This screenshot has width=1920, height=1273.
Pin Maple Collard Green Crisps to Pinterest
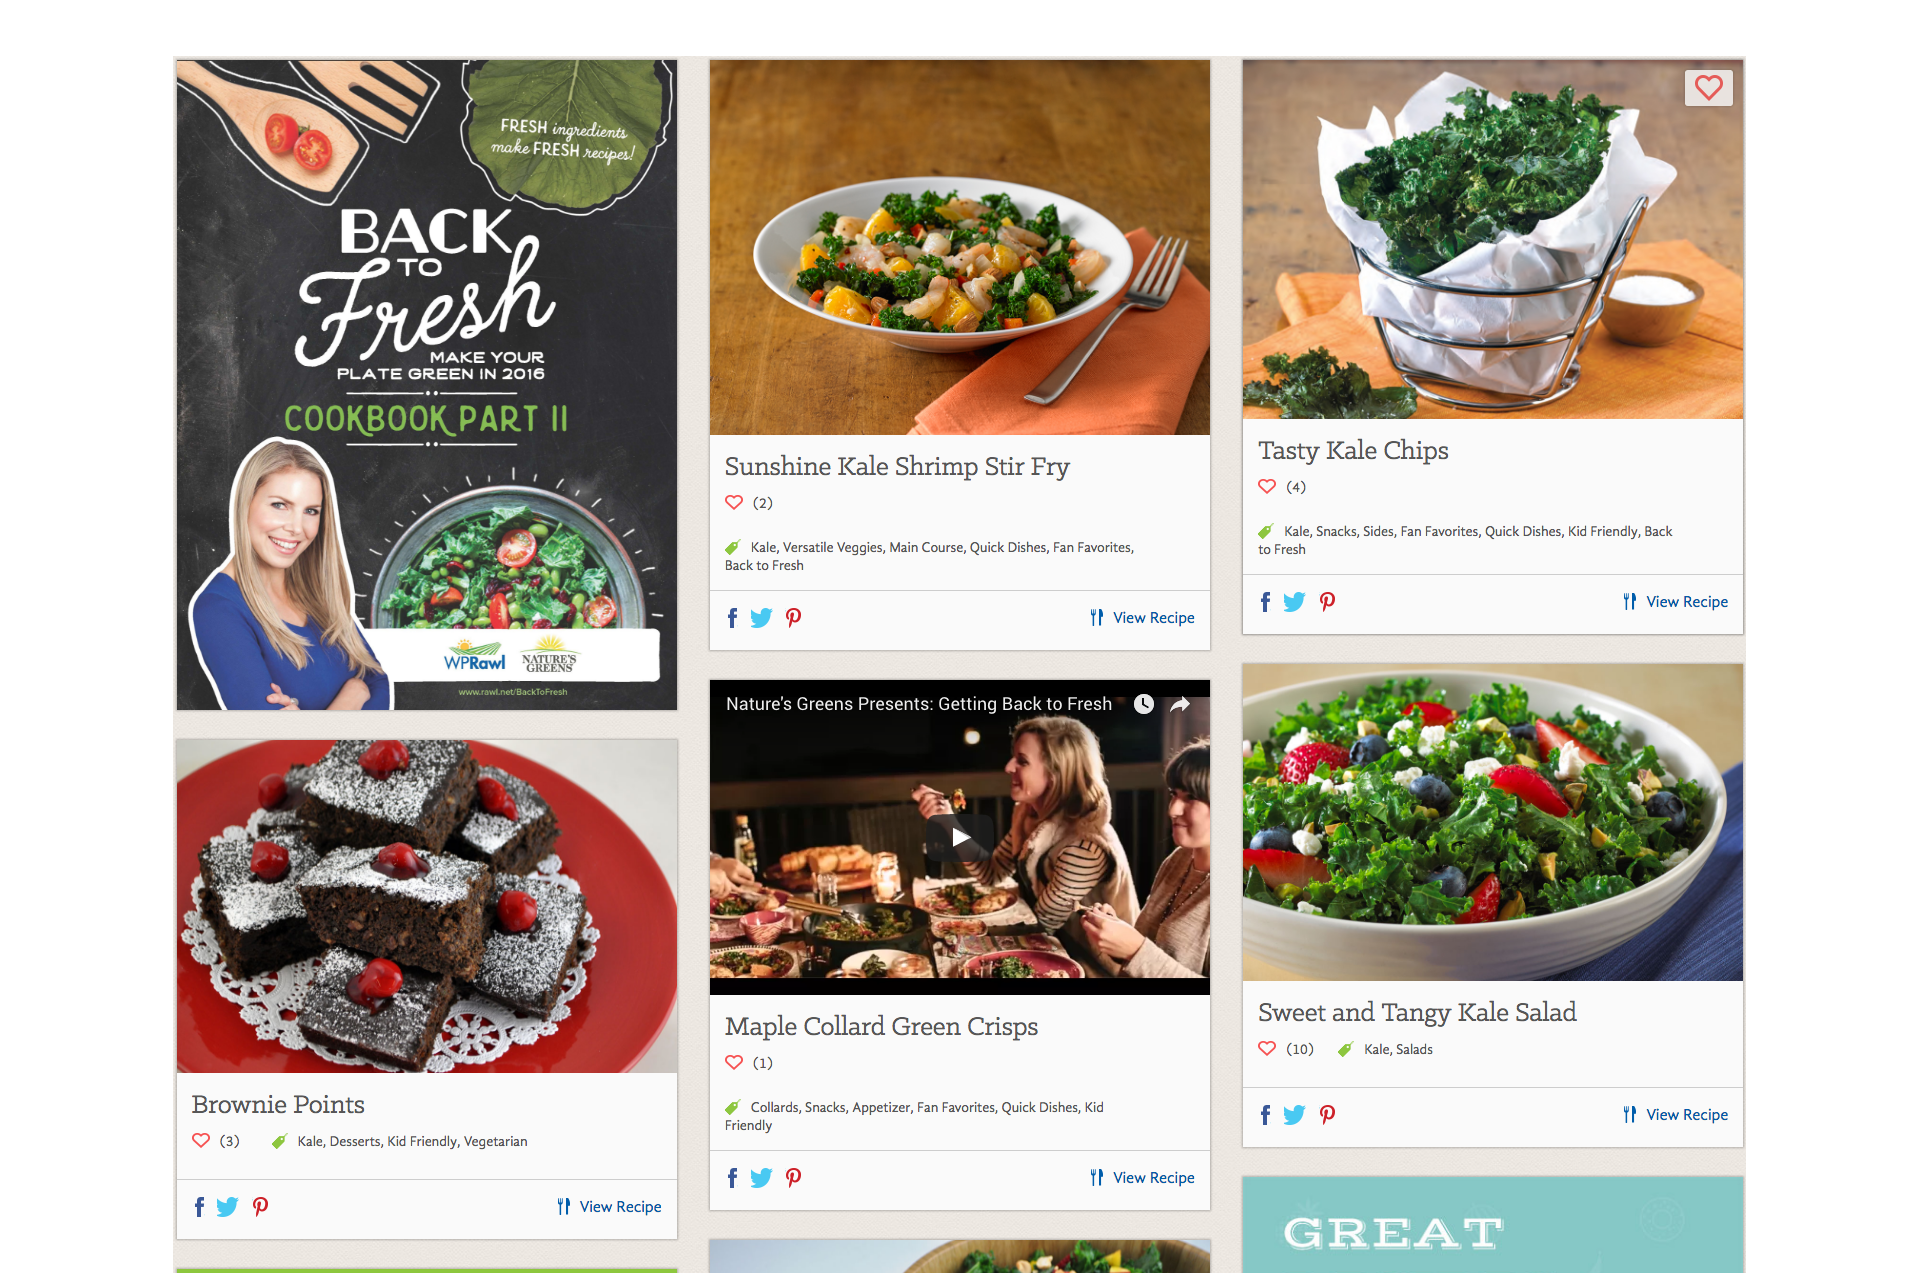point(794,1178)
